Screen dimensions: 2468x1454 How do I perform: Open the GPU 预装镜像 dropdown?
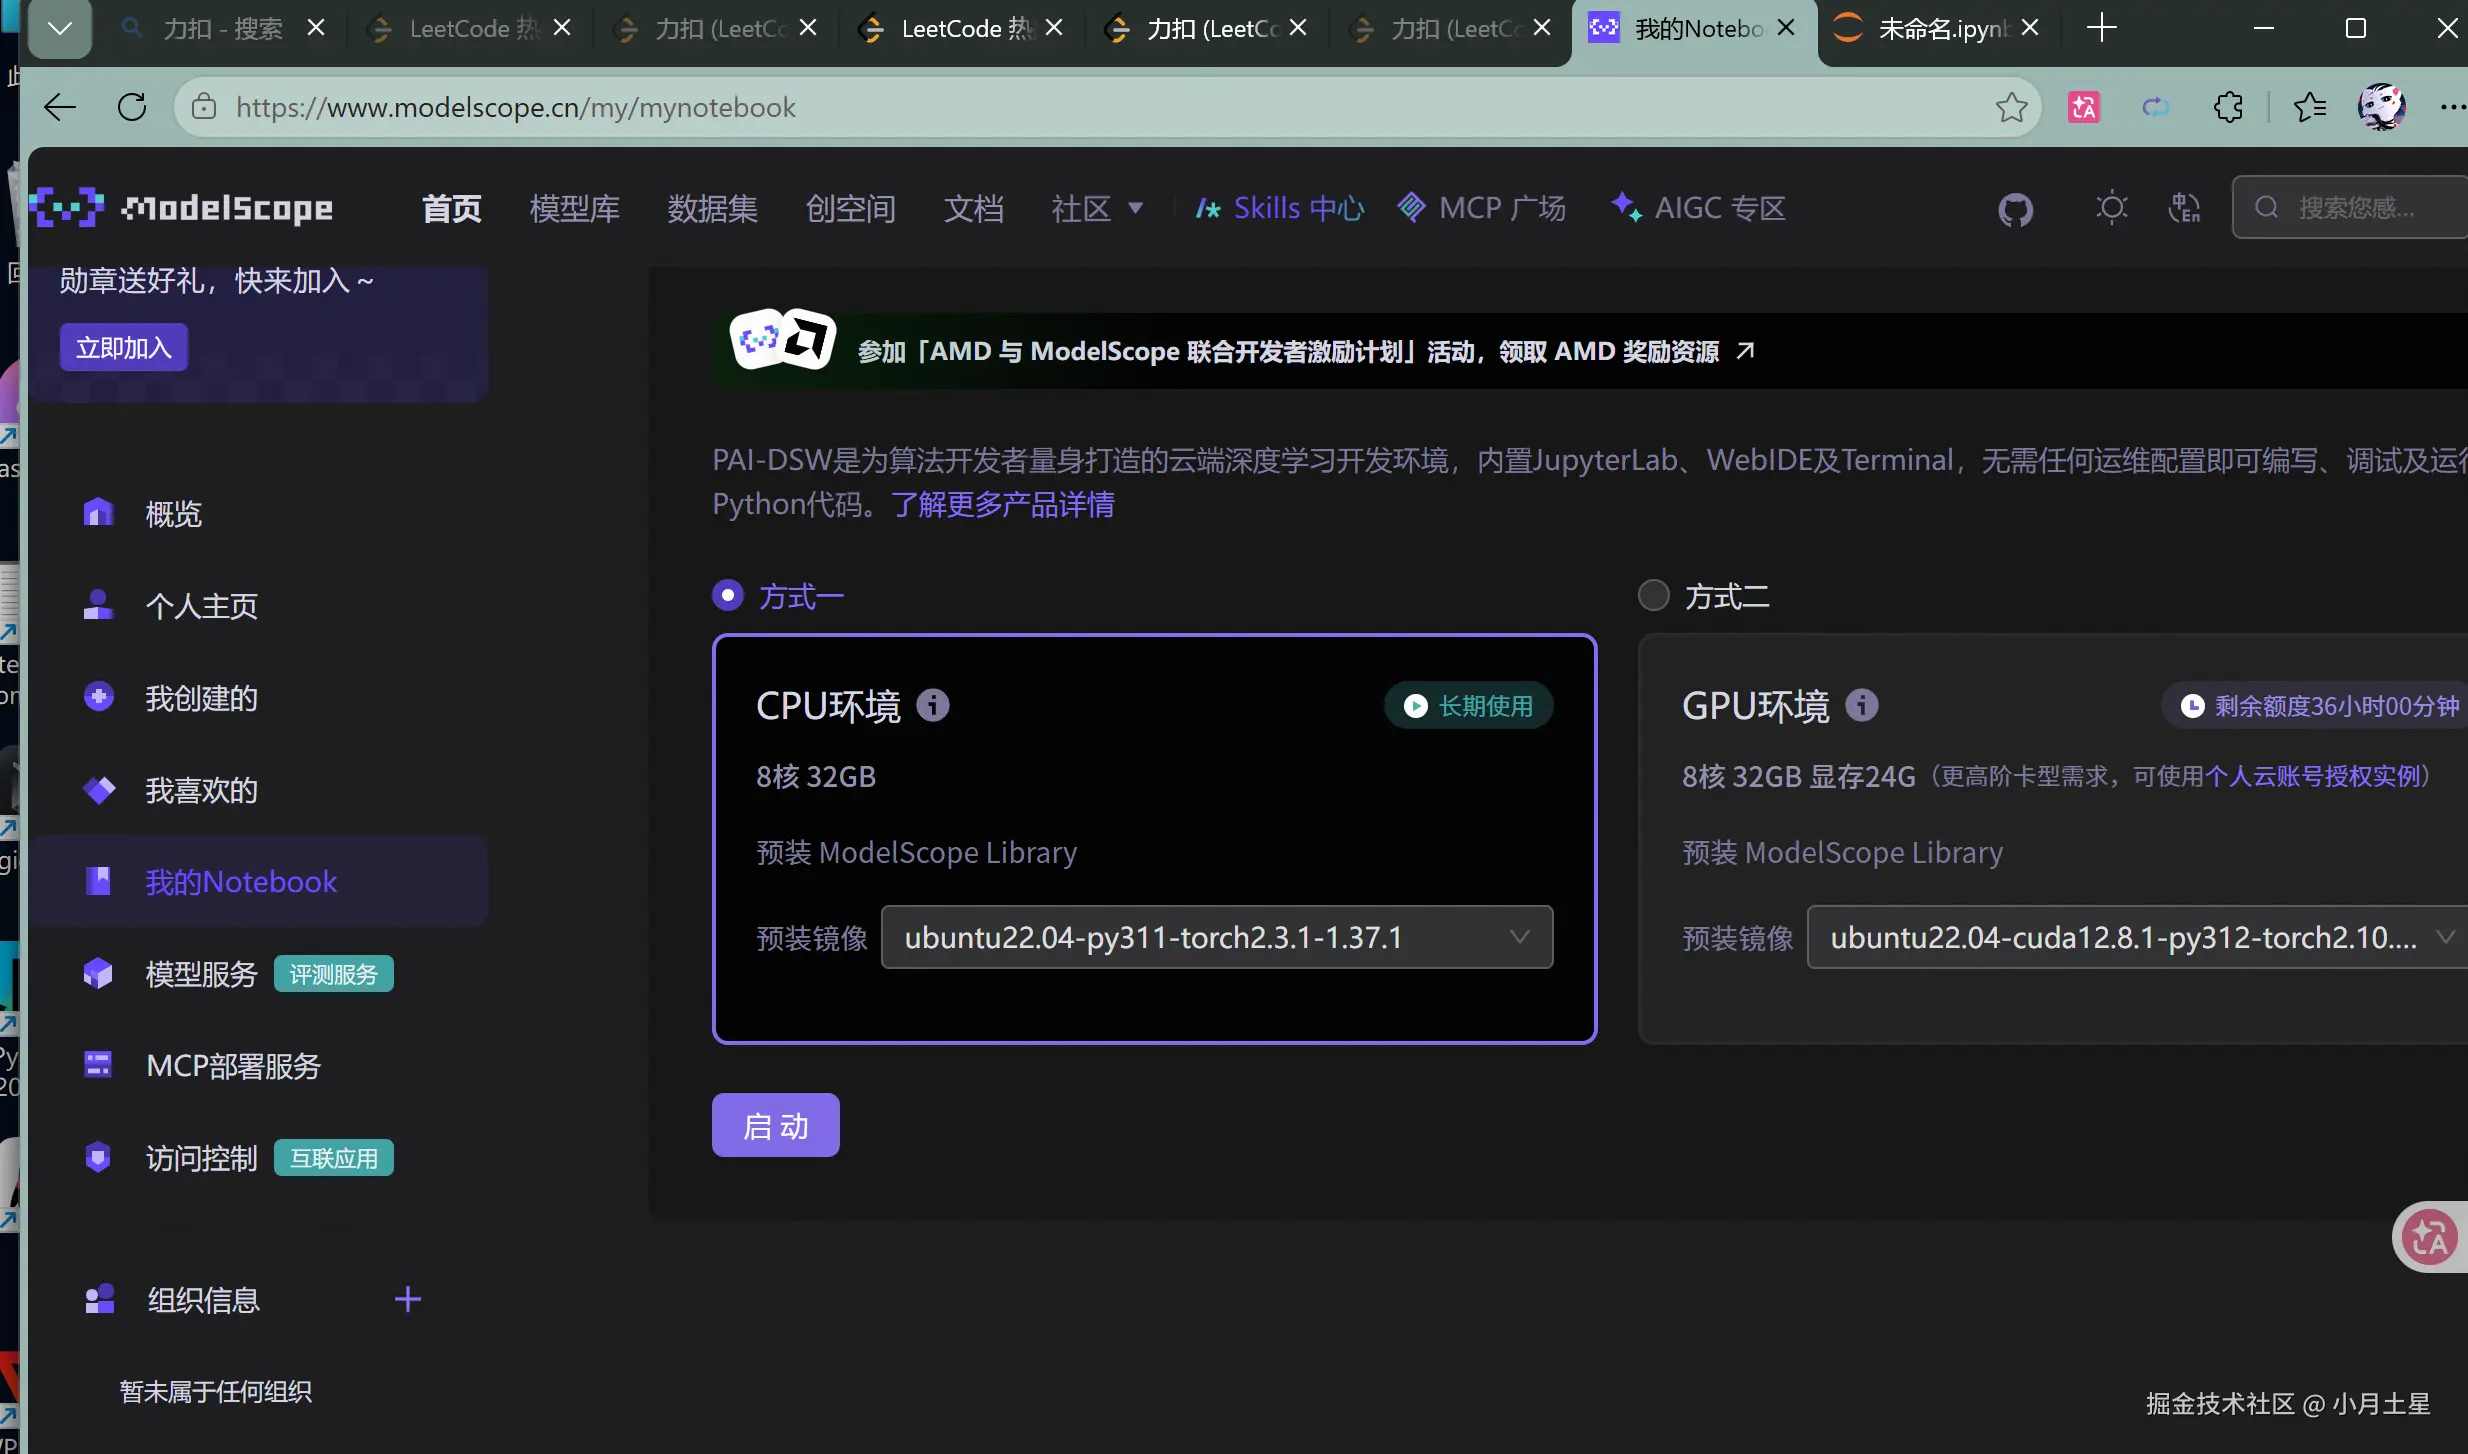tap(2137, 937)
